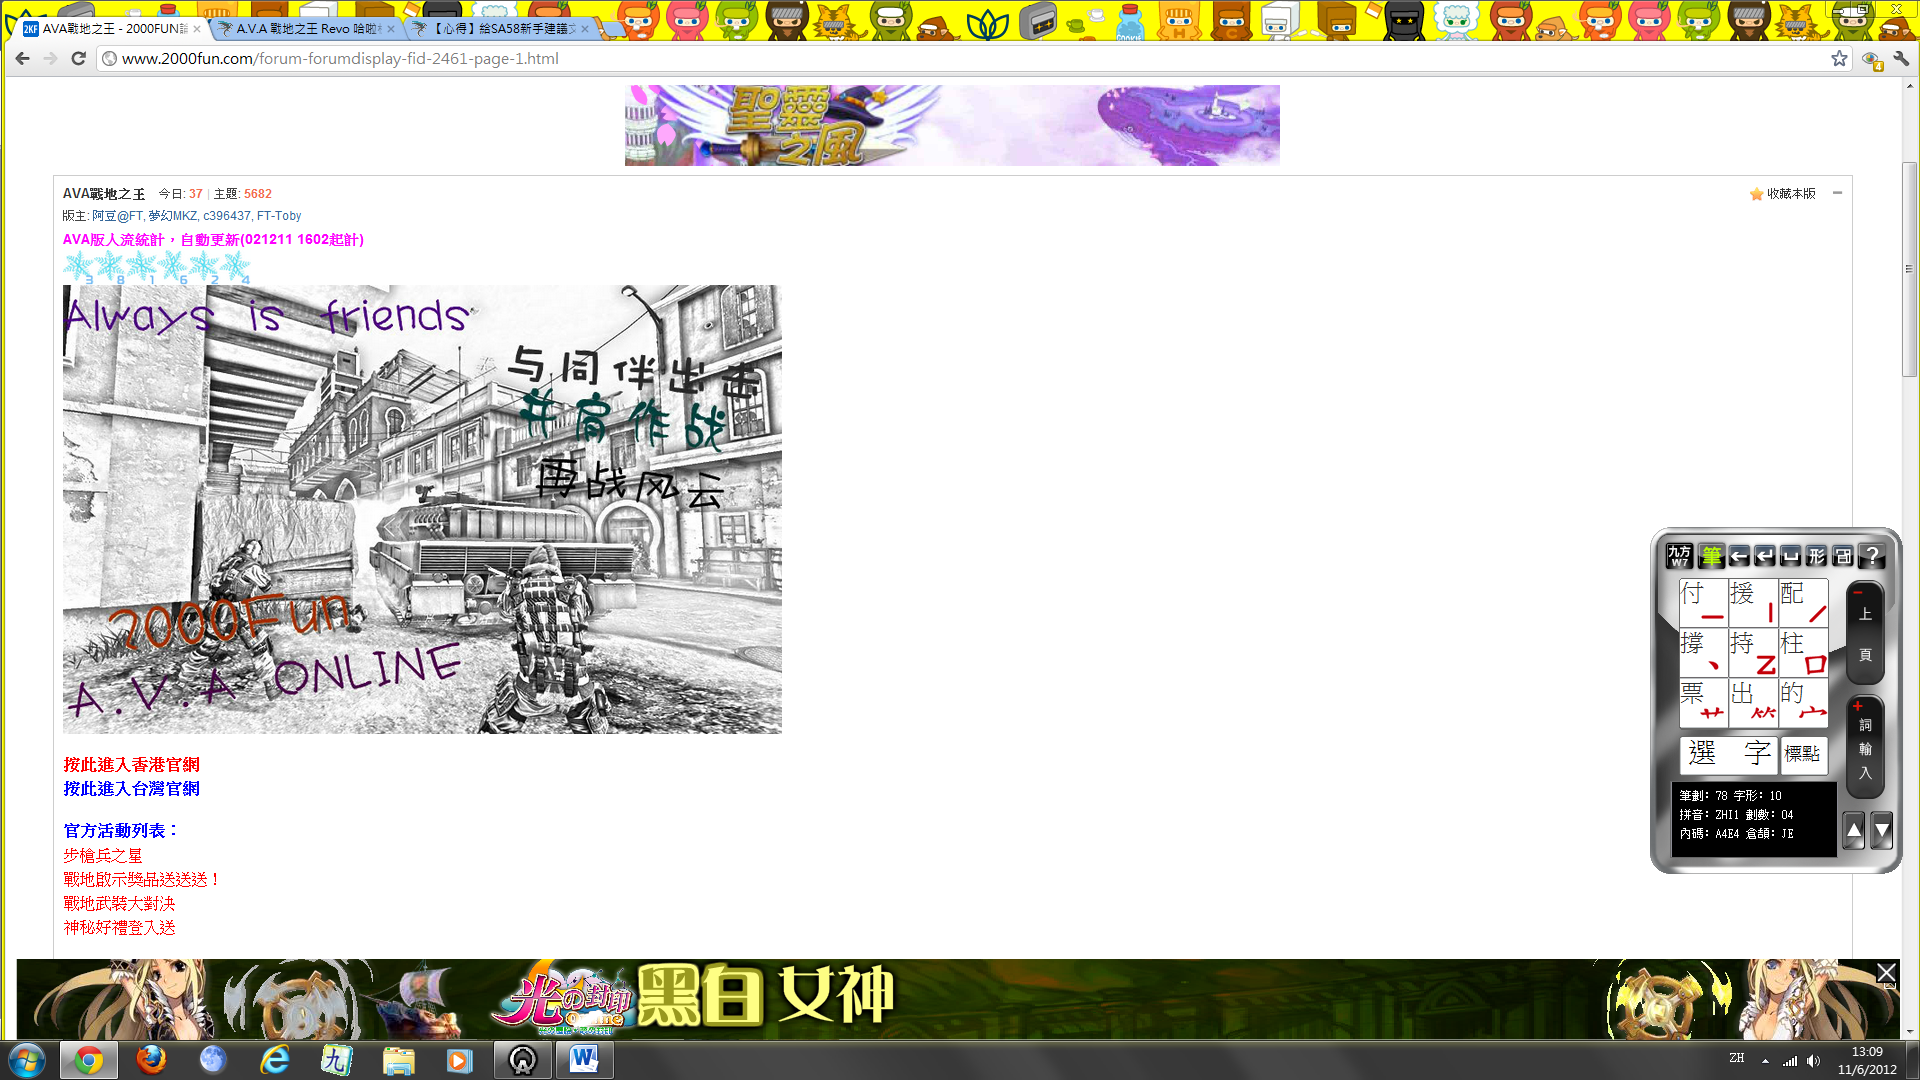1920x1080 pixels.
Task: Select the candidate character 票
Action: click(1703, 702)
